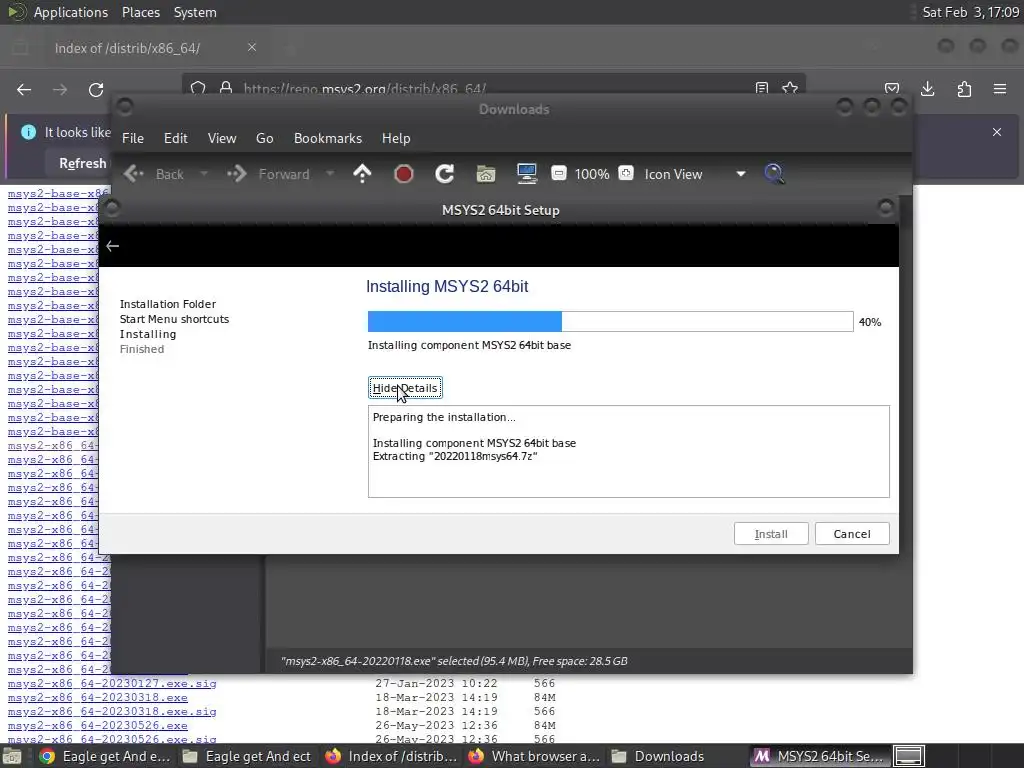Click Refresh in Firefox notification bar

82,163
